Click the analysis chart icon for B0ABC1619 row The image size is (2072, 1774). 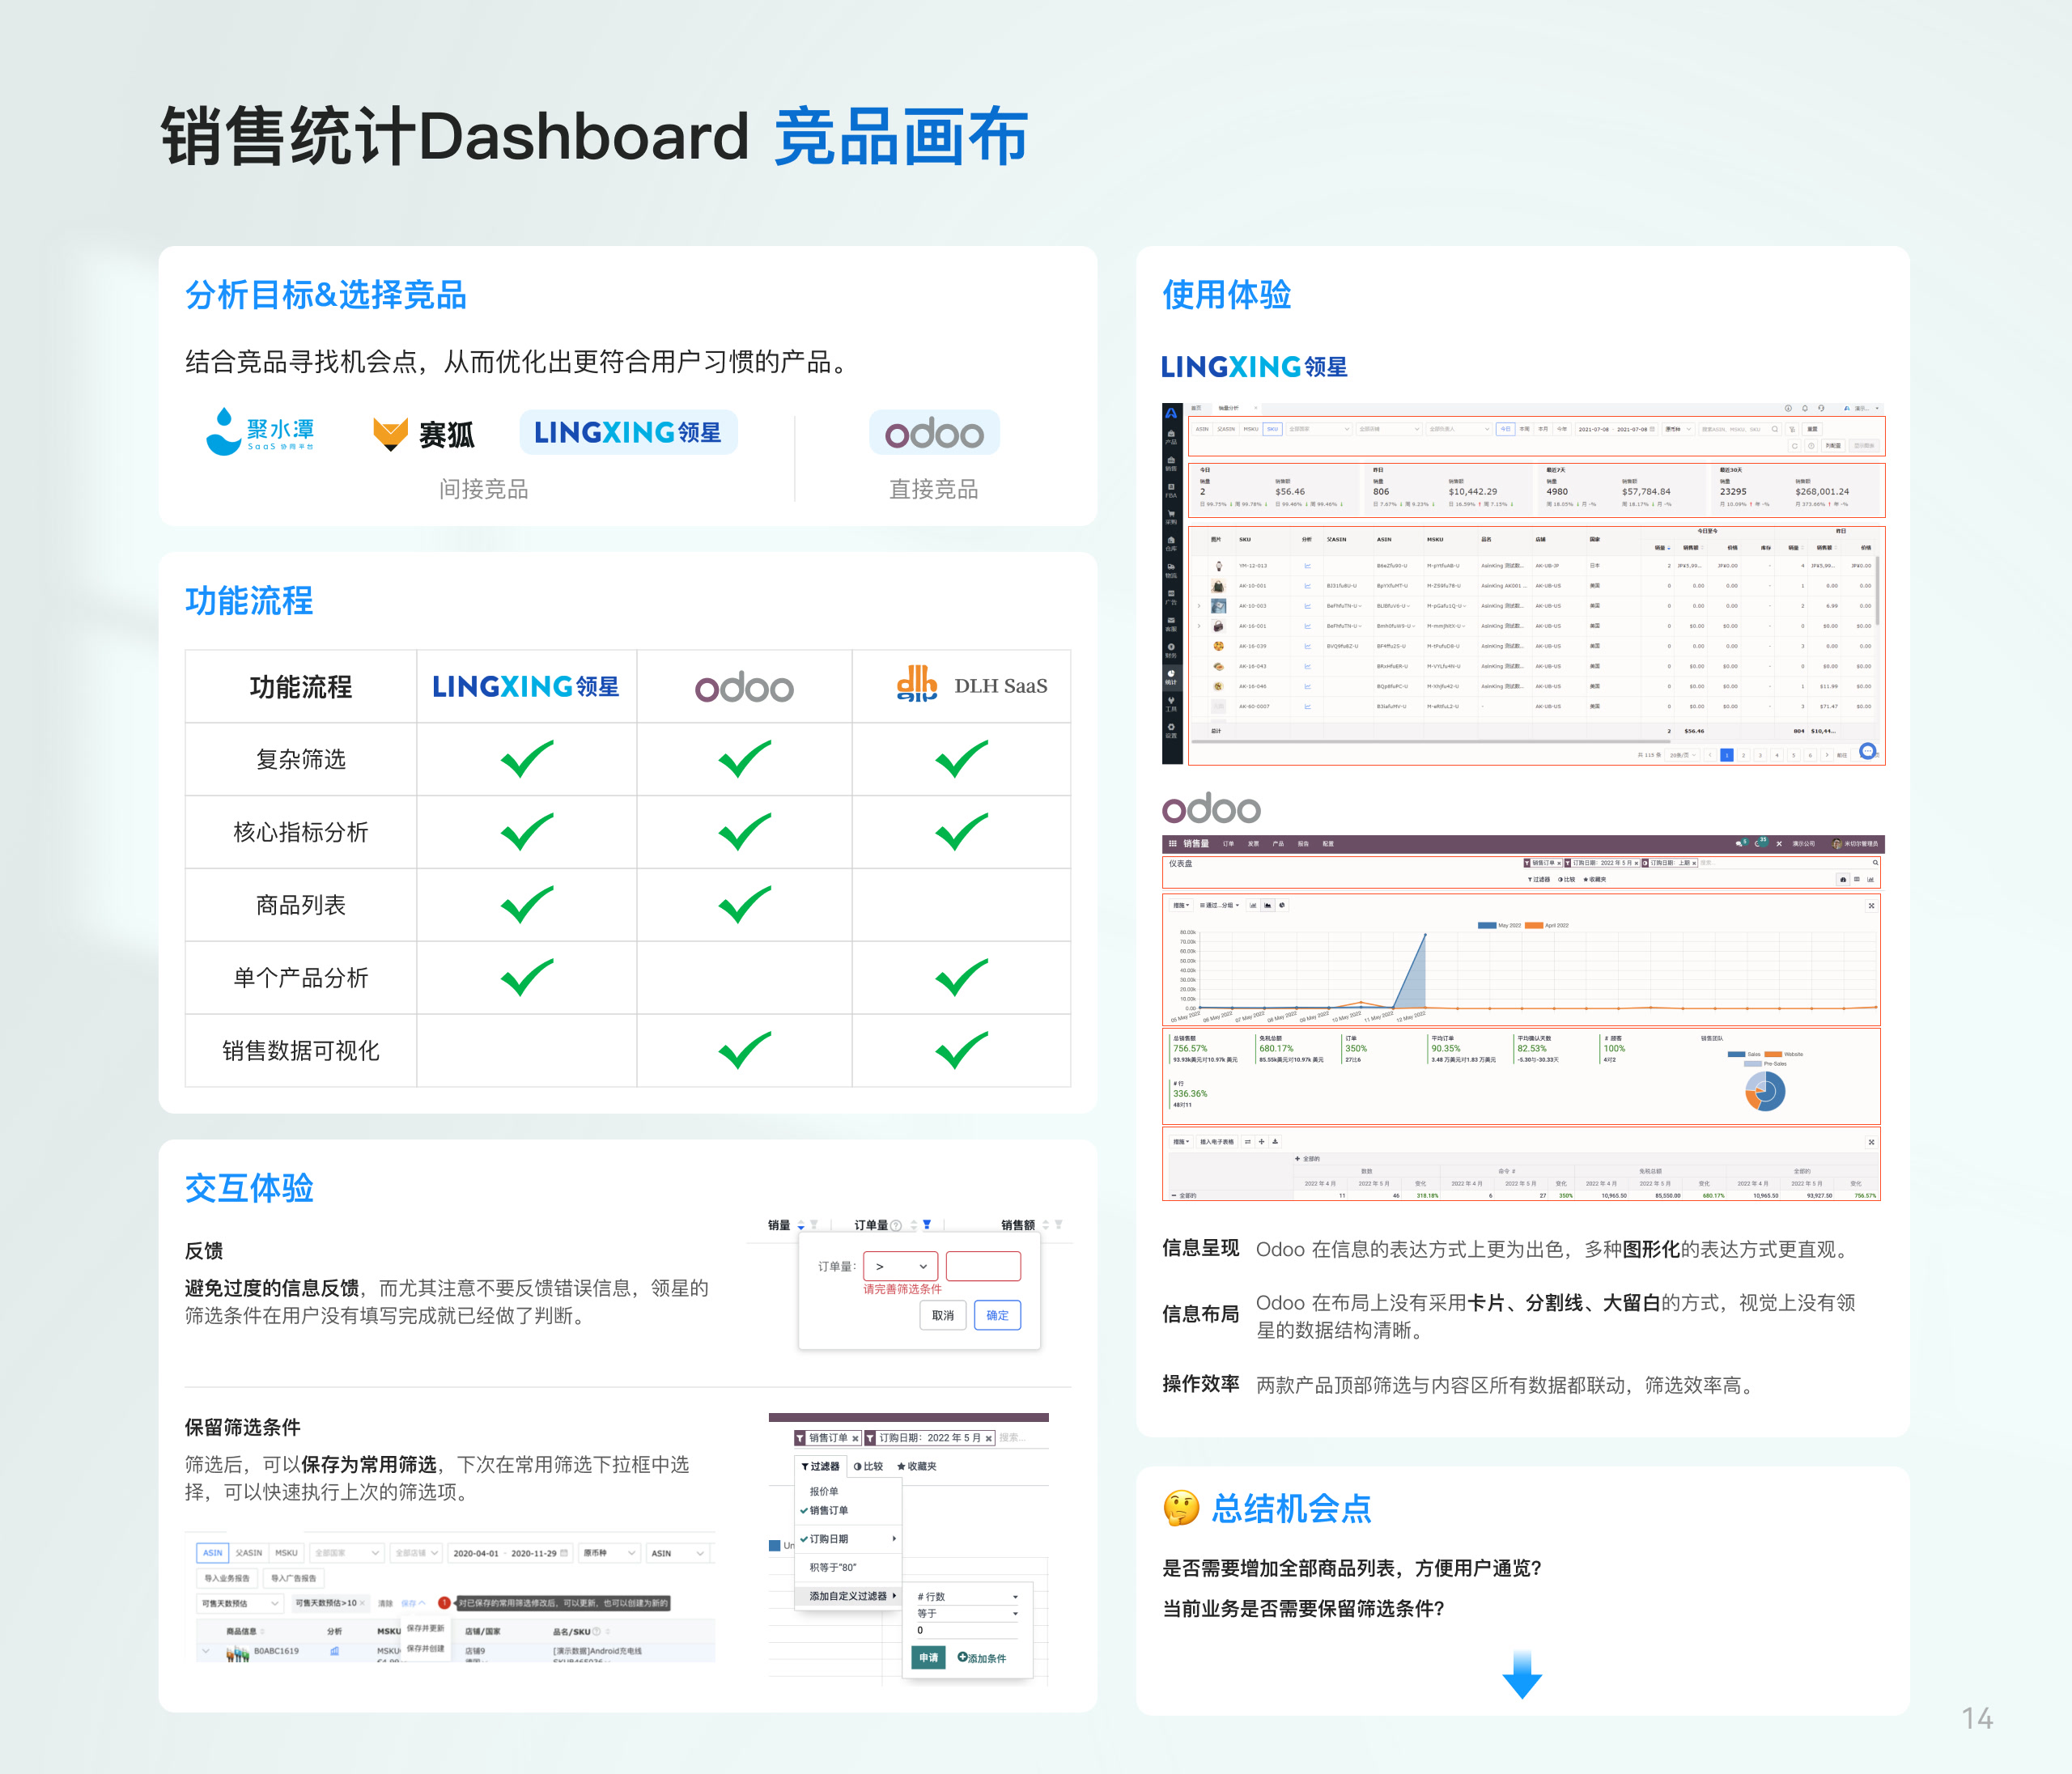(334, 1651)
